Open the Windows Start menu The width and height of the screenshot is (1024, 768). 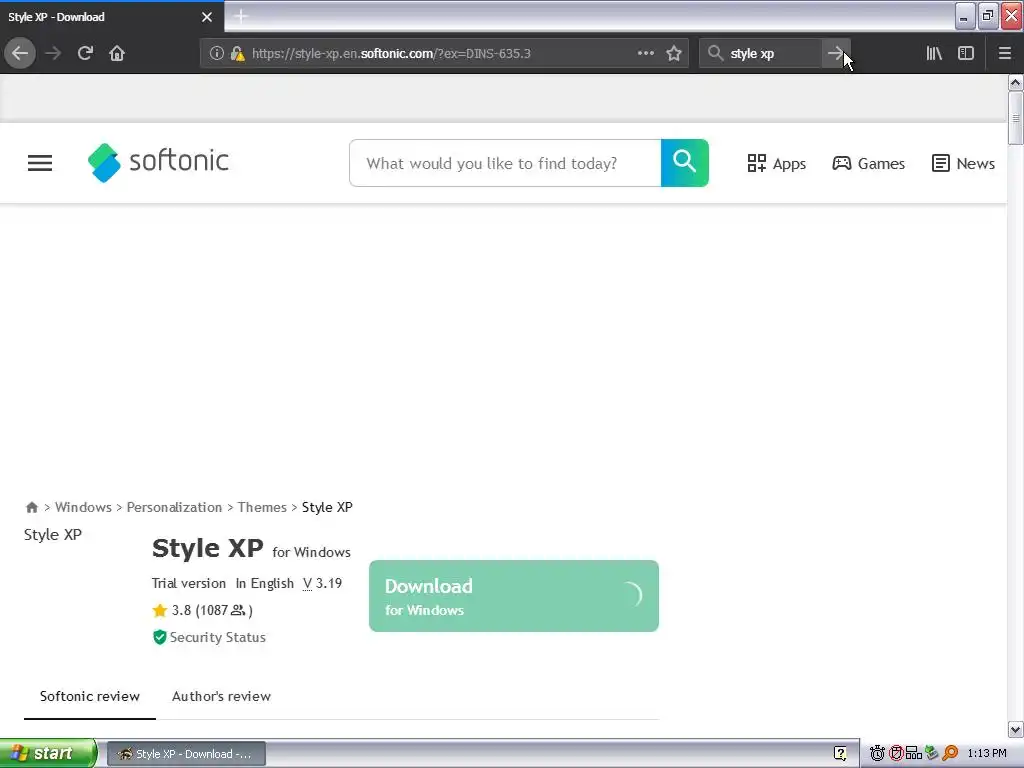(x=48, y=753)
